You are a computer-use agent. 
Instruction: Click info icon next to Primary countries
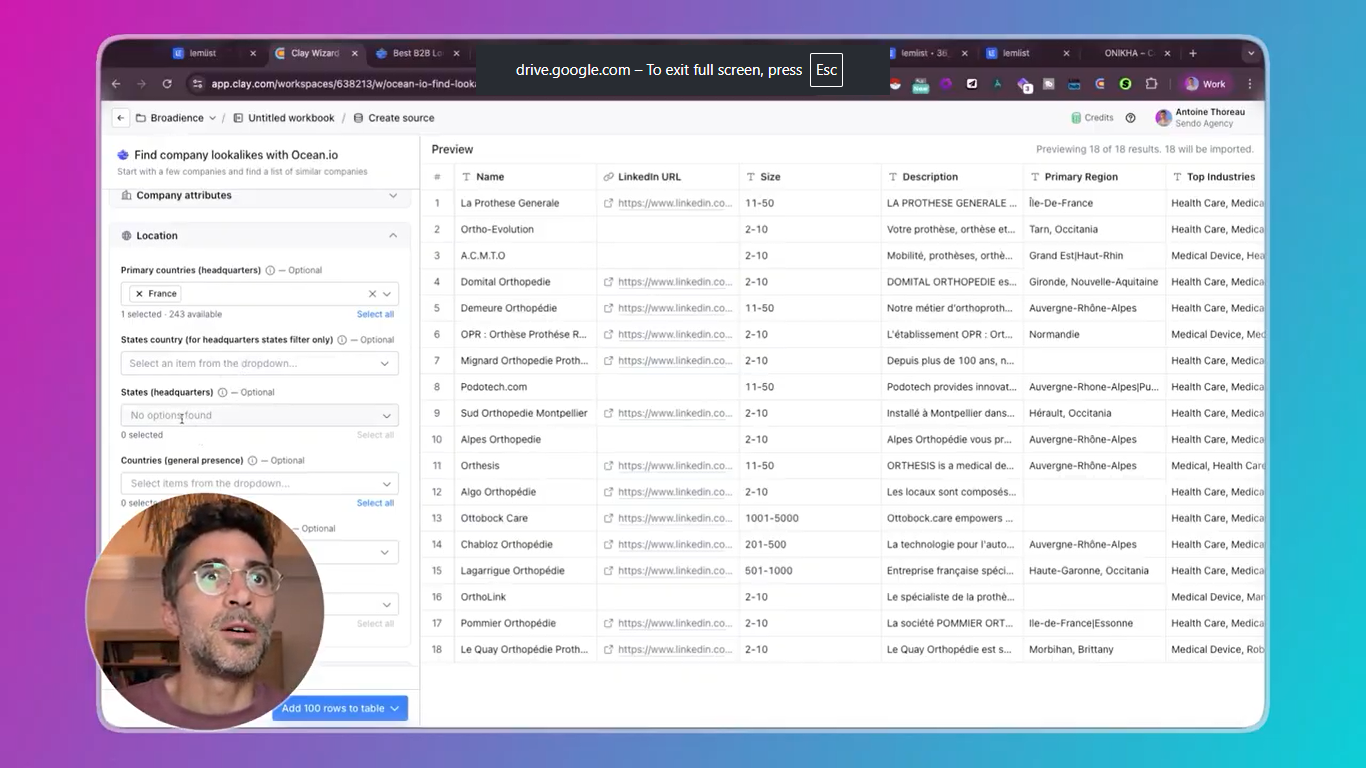coord(270,270)
